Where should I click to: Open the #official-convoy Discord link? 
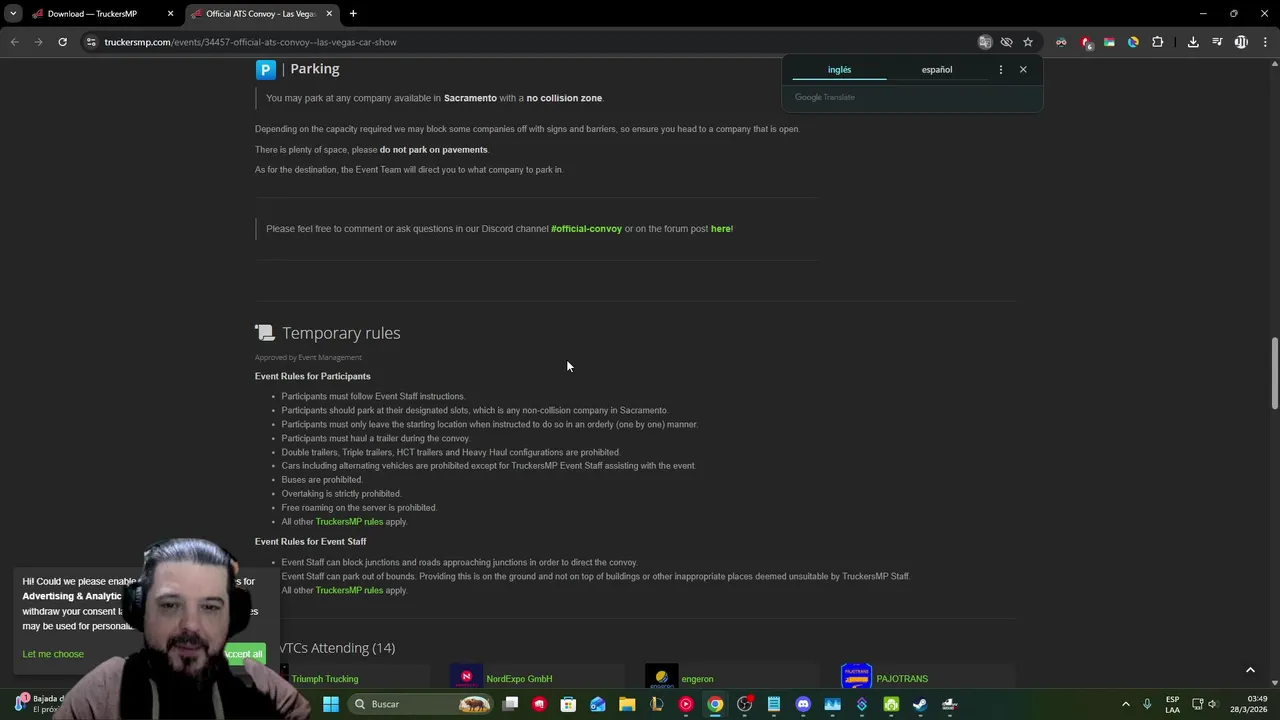coord(586,229)
